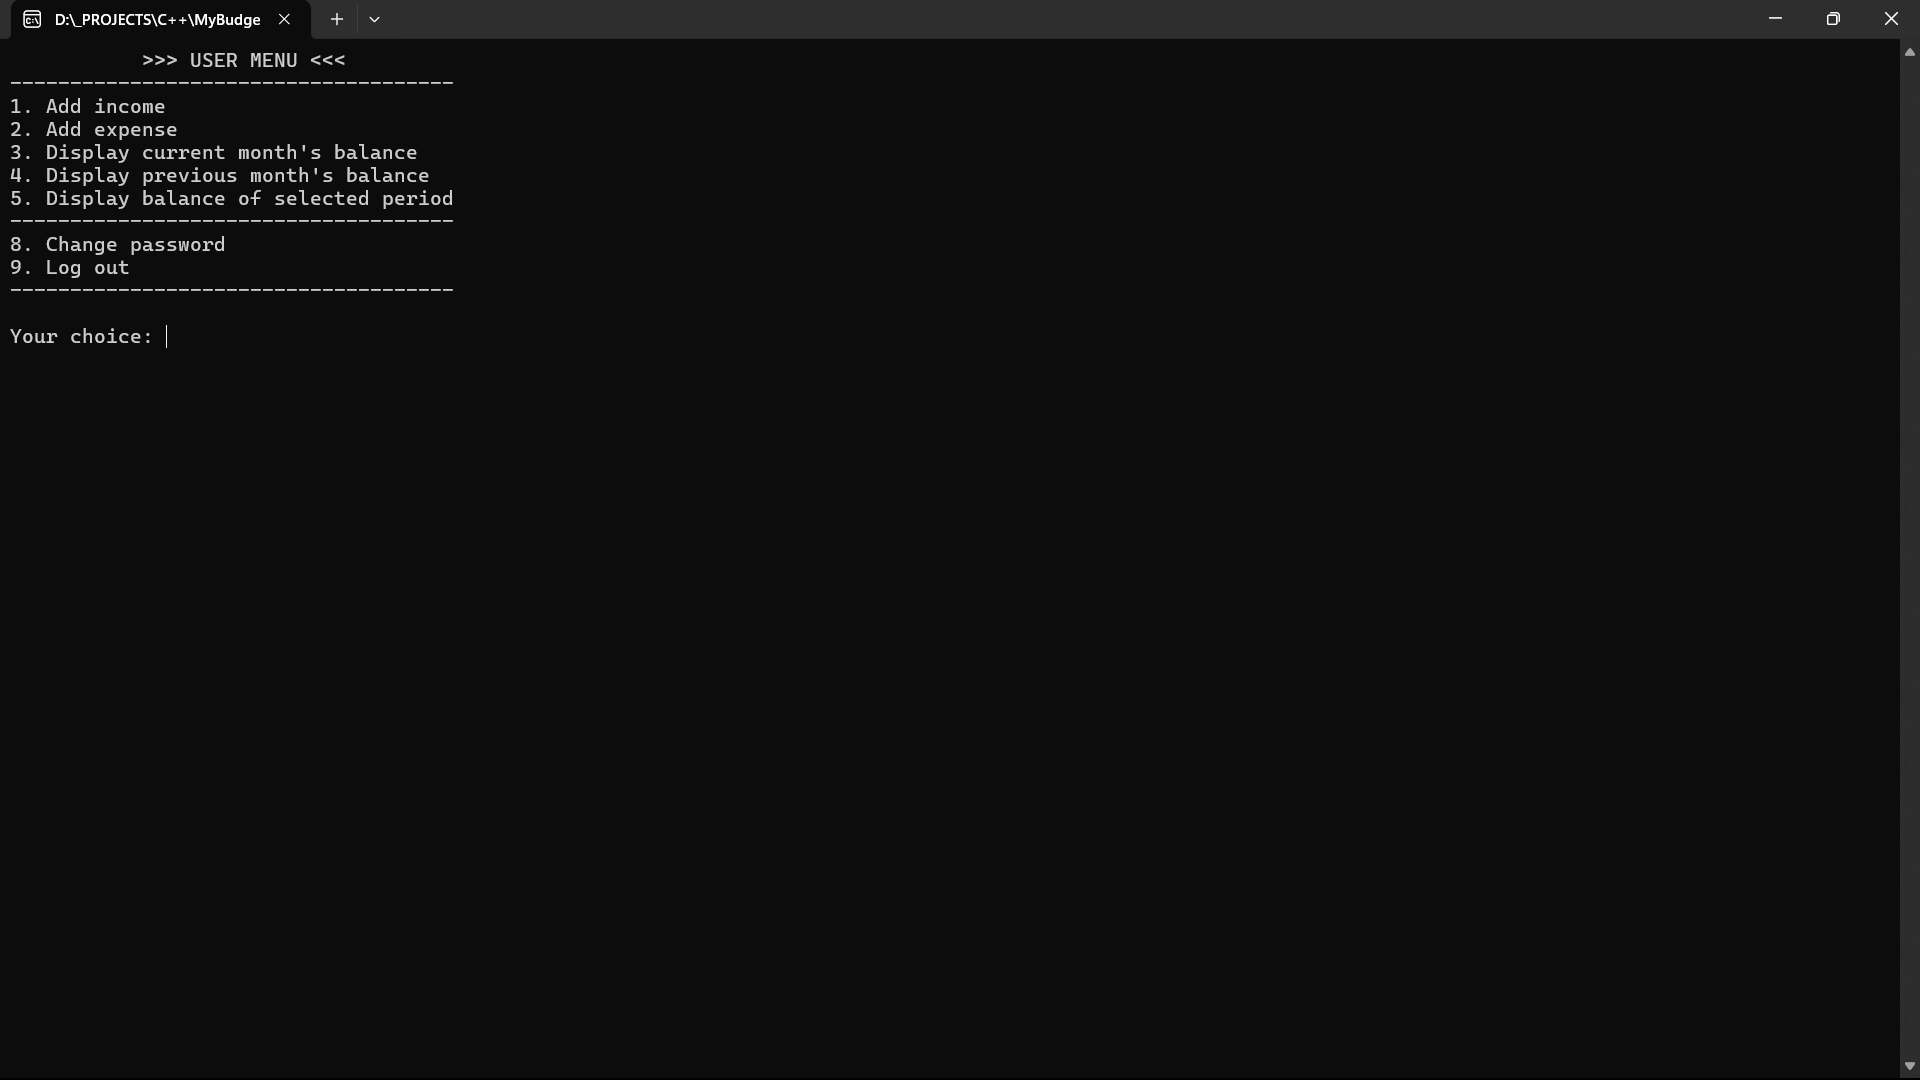1920x1080 pixels.
Task: Restore down the terminal window
Action: (x=1833, y=19)
